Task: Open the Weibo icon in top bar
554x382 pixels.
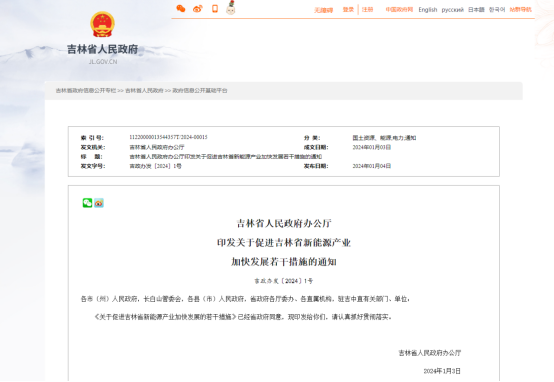Action: click(198, 9)
